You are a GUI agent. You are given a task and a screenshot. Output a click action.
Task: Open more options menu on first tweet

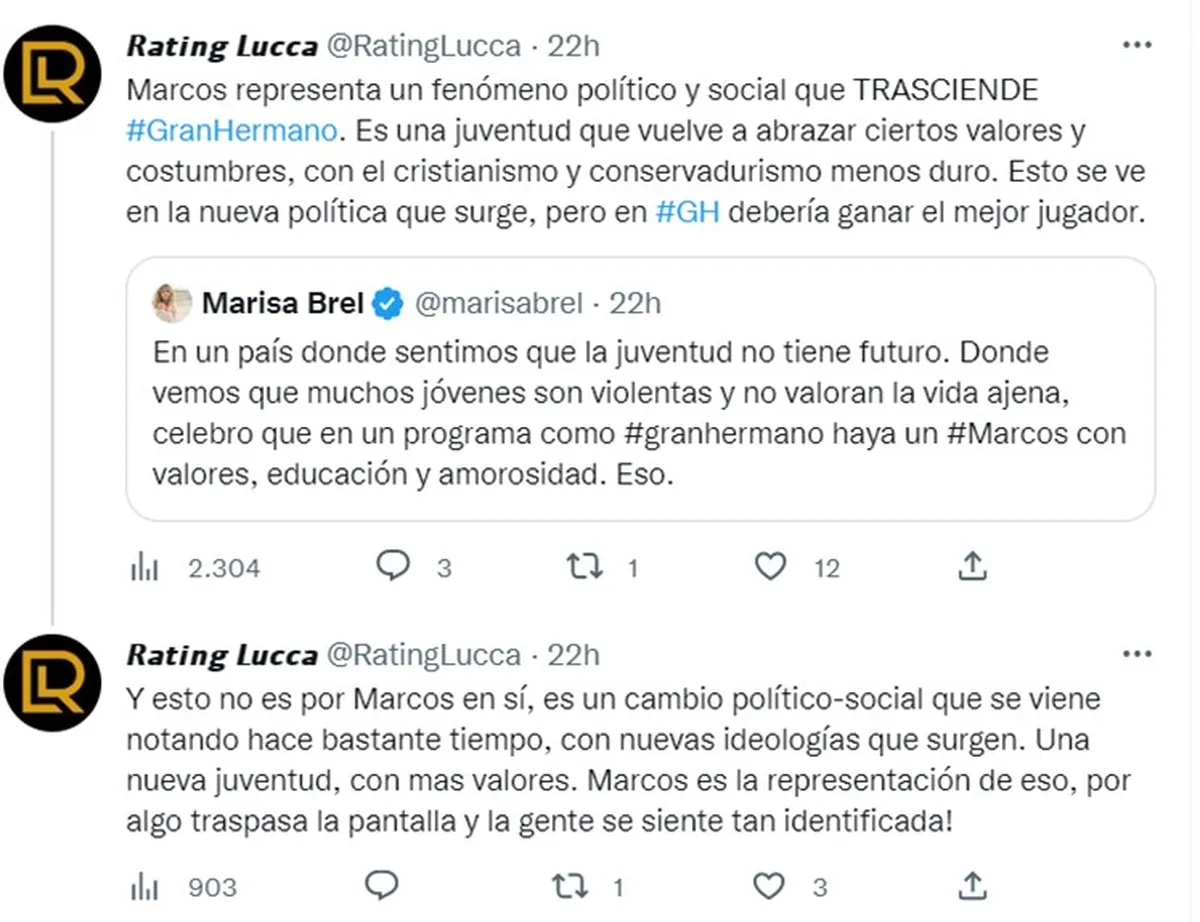point(1138,45)
